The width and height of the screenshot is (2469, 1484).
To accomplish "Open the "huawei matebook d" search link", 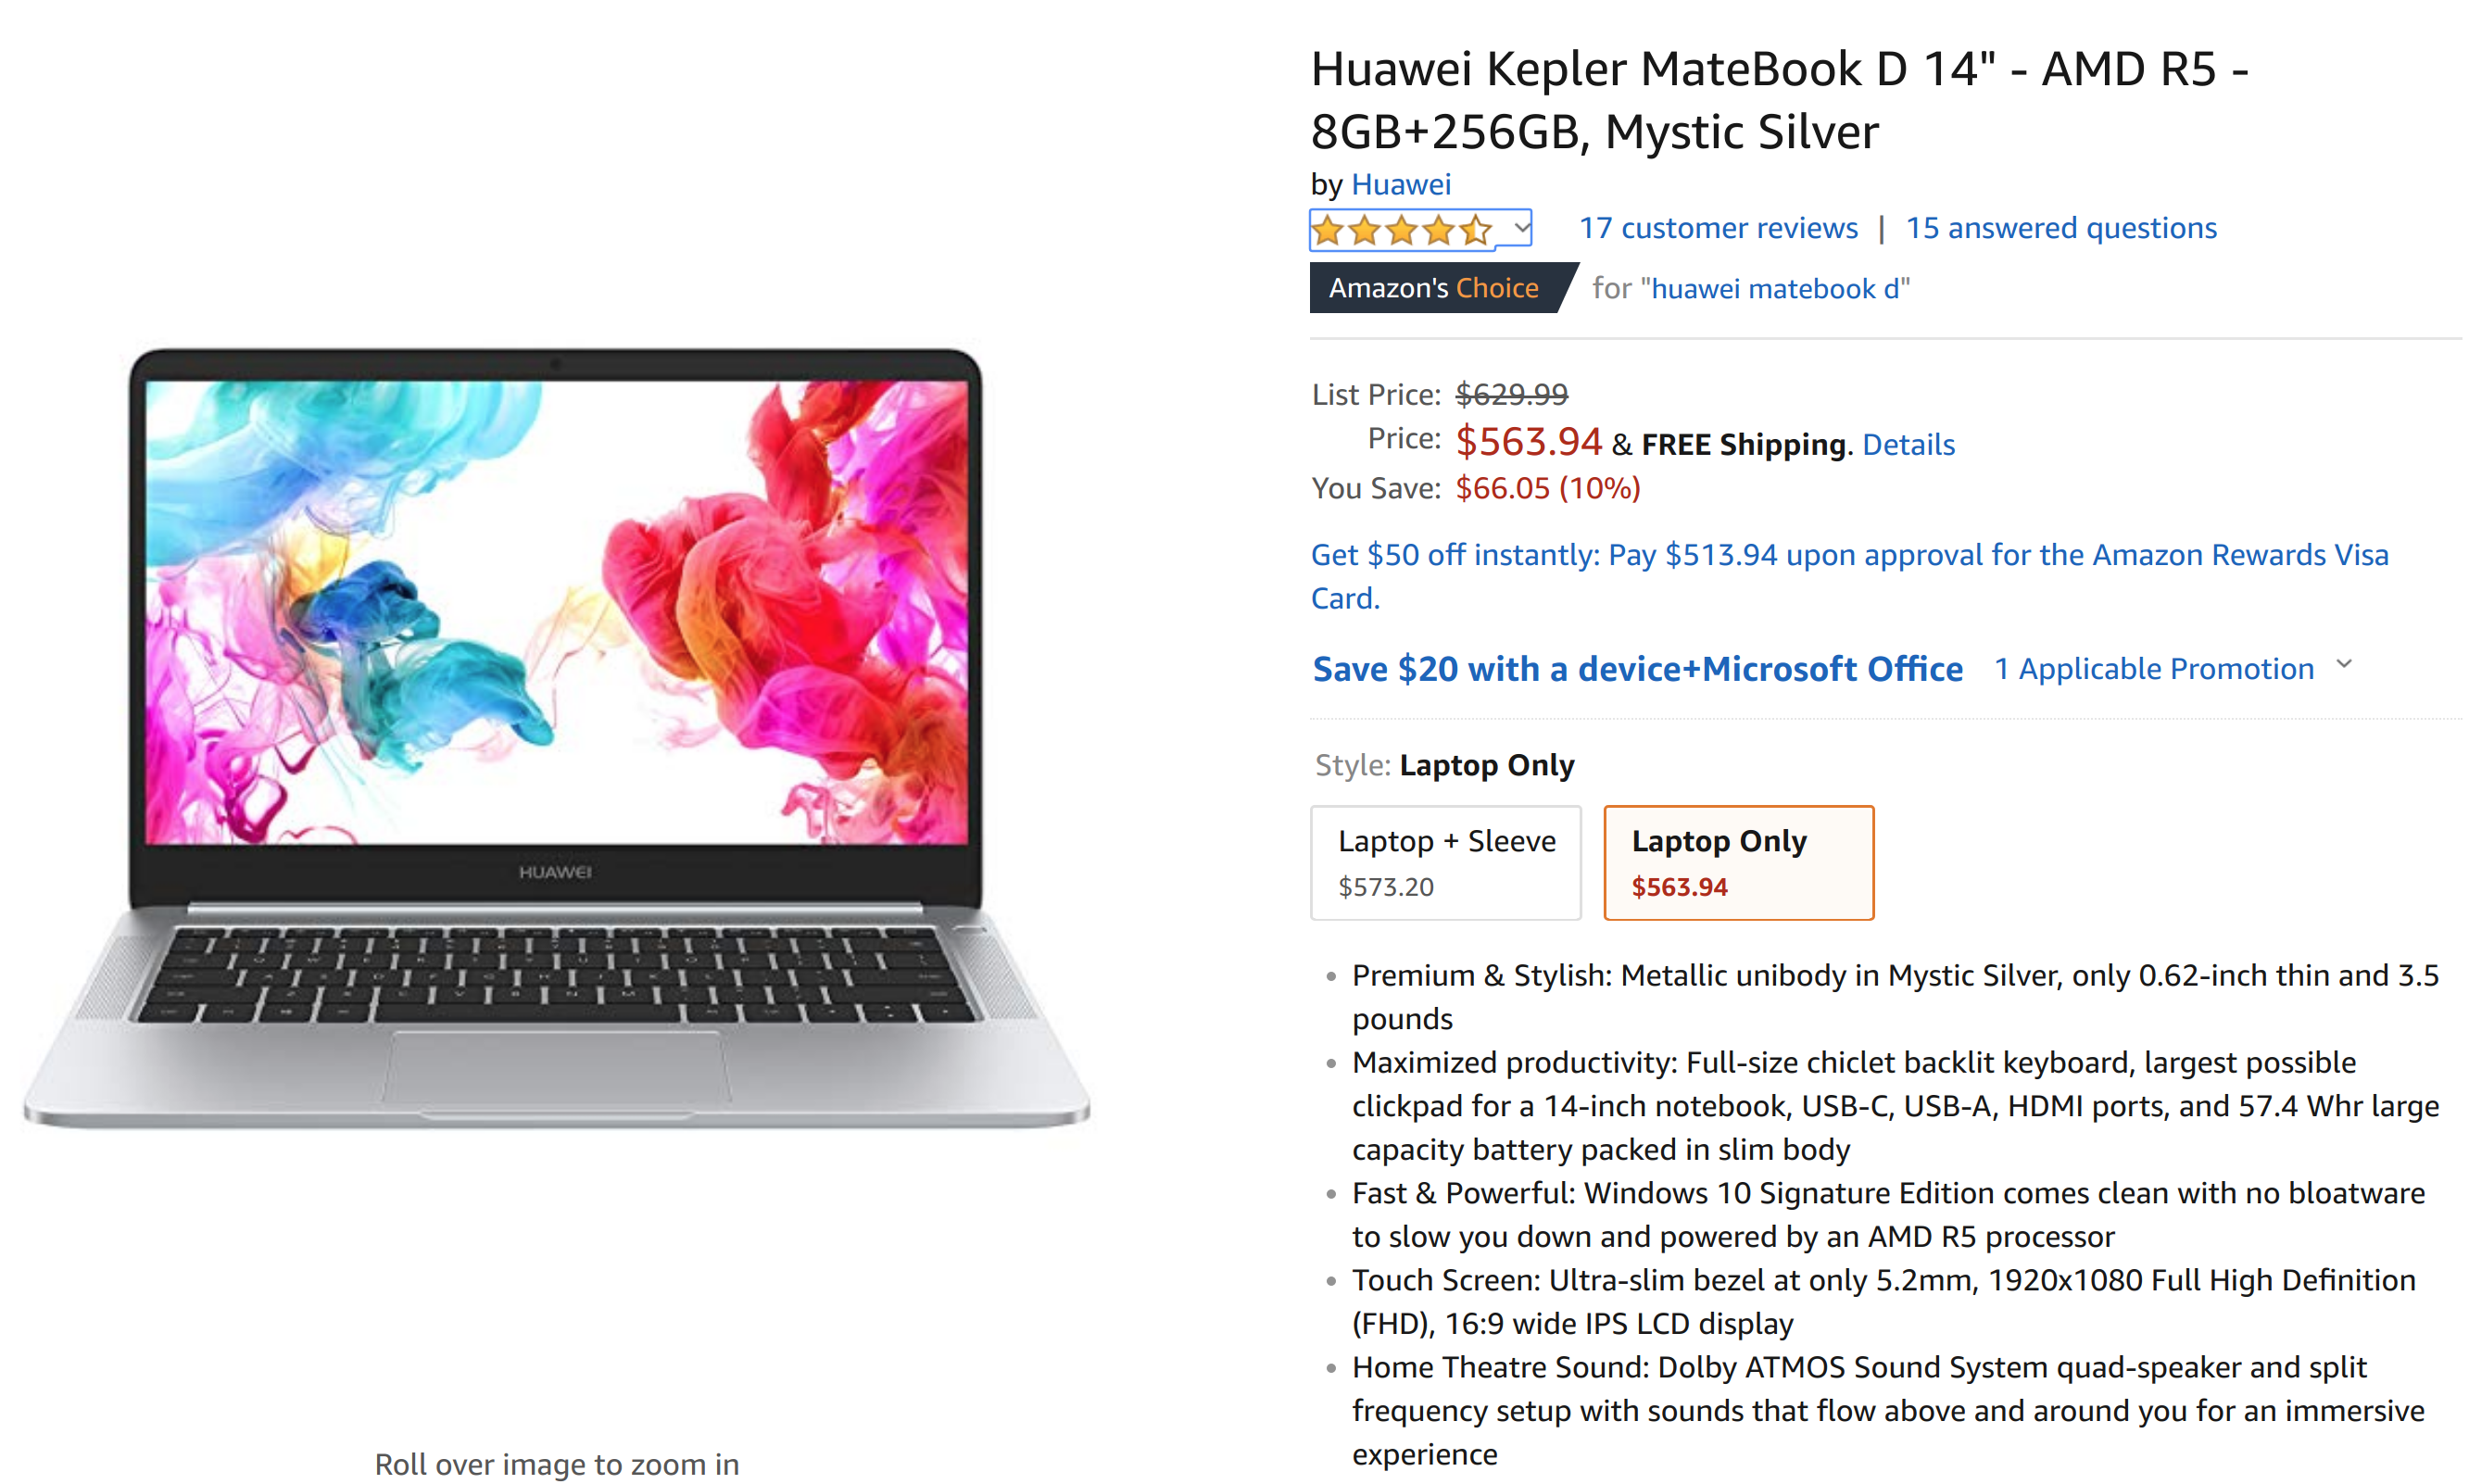I will click(1776, 289).
